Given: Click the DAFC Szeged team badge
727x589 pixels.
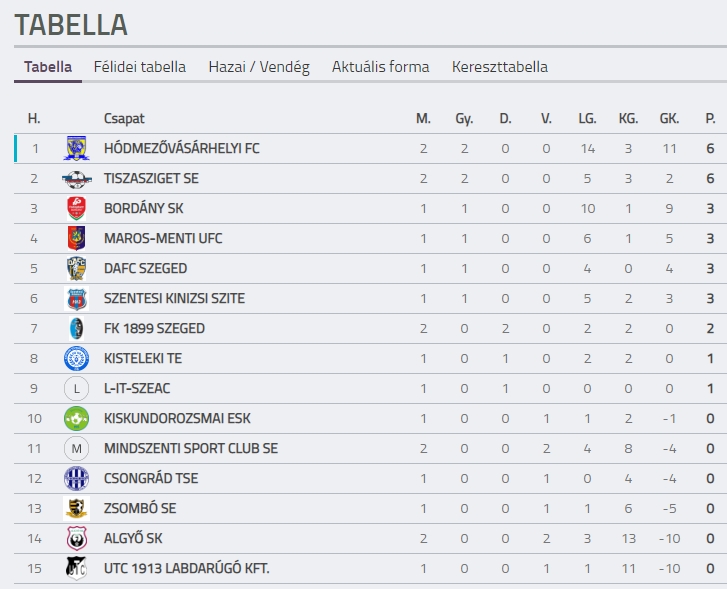Looking at the screenshot, I should pos(77,269).
